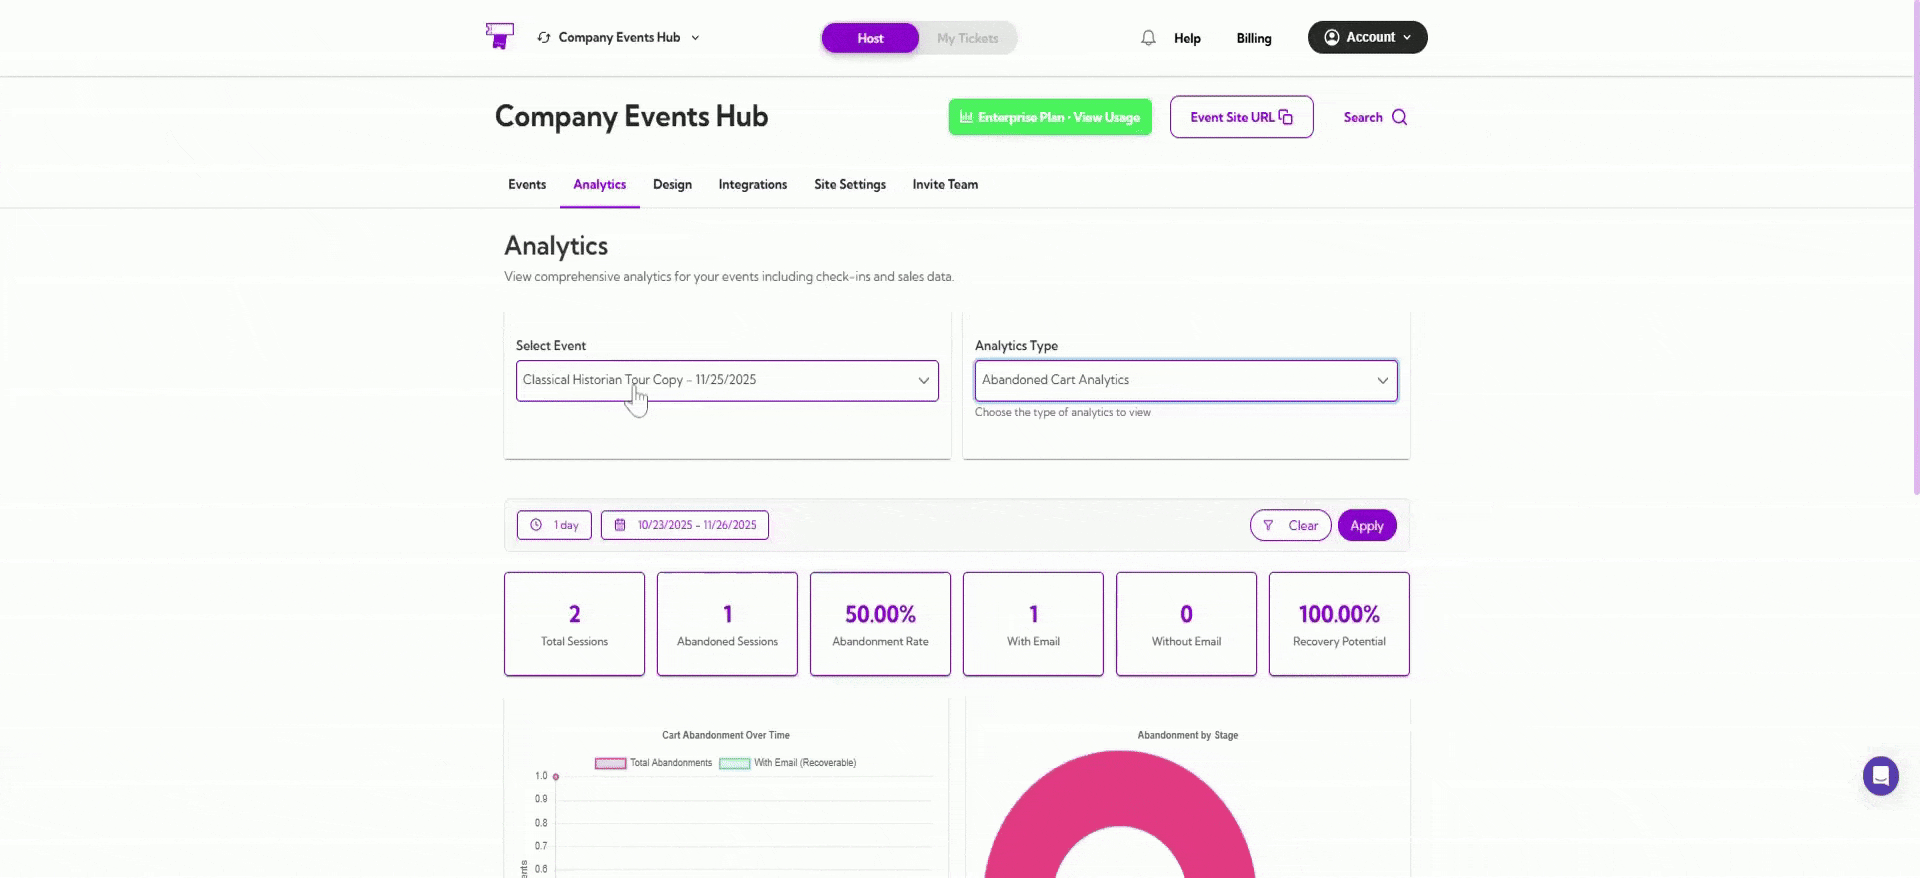Open the date range picker 10/23/2025 - 11/26/2025
Image resolution: width=1920 pixels, height=878 pixels.
point(685,525)
